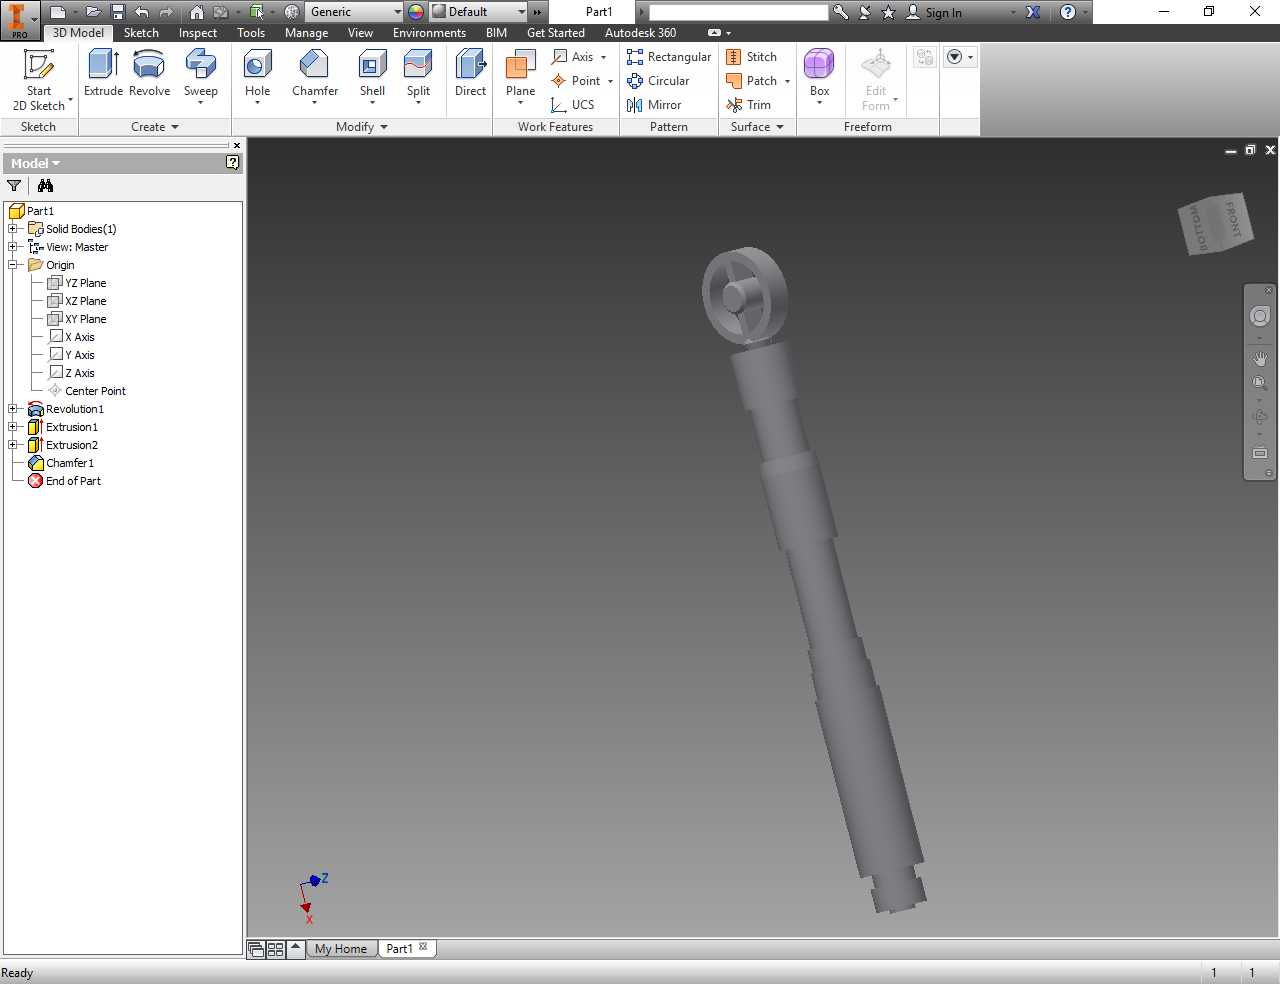Image resolution: width=1280 pixels, height=984 pixels.
Task: Open the Surface panel dropdown
Action: [x=757, y=127]
